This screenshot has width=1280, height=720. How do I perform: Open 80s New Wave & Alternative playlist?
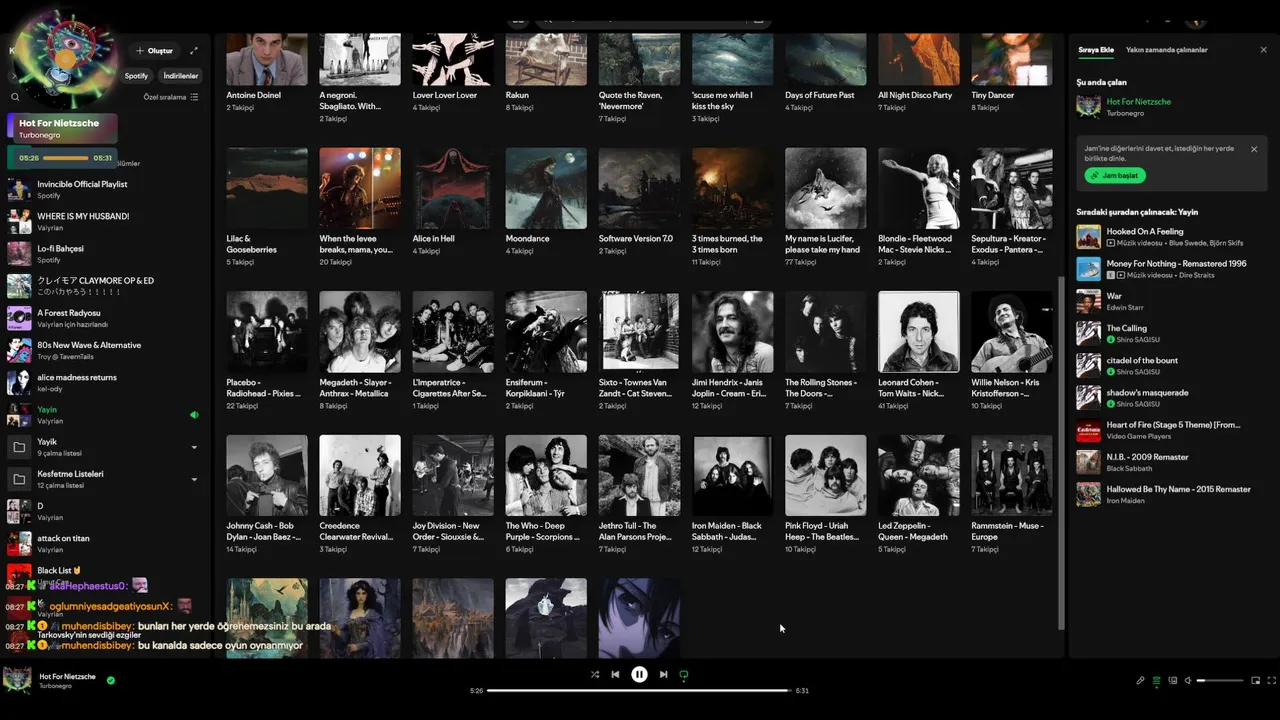click(x=105, y=350)
